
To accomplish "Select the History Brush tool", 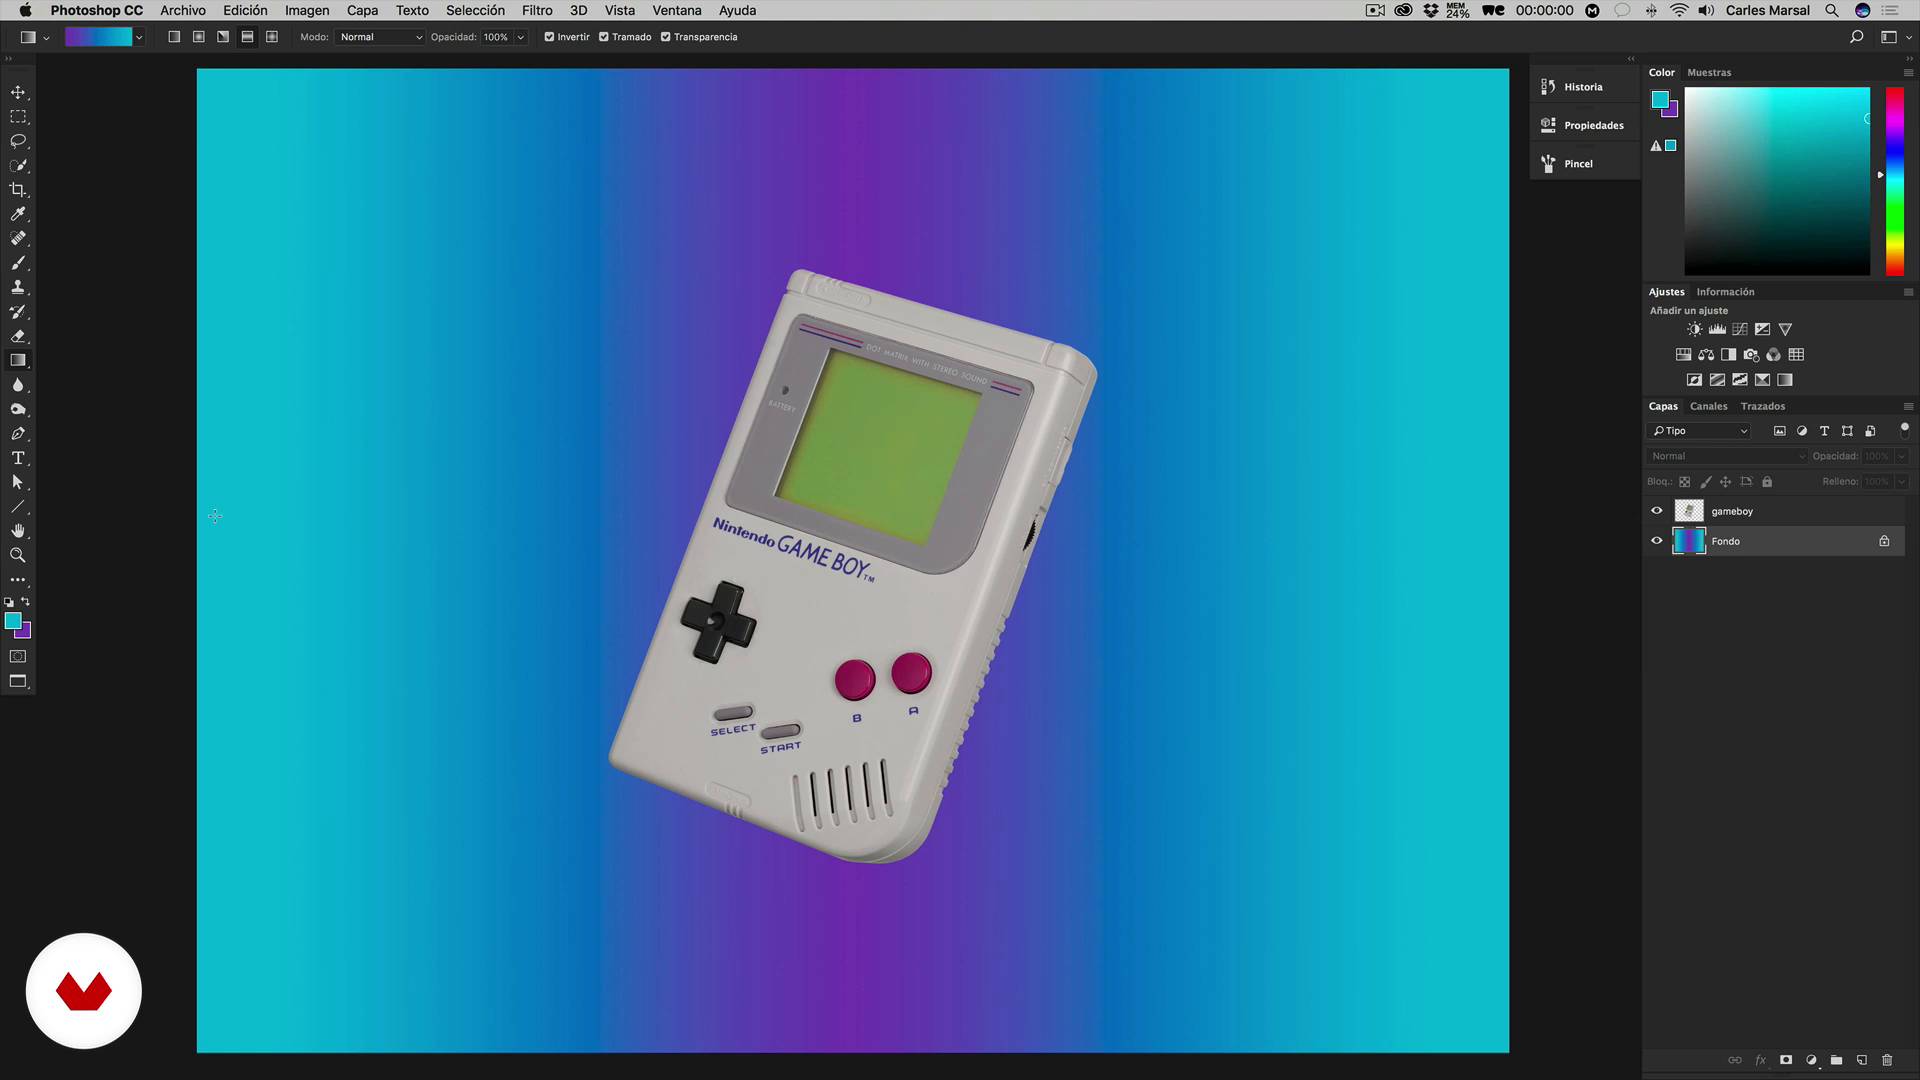I will click(18, 312).
